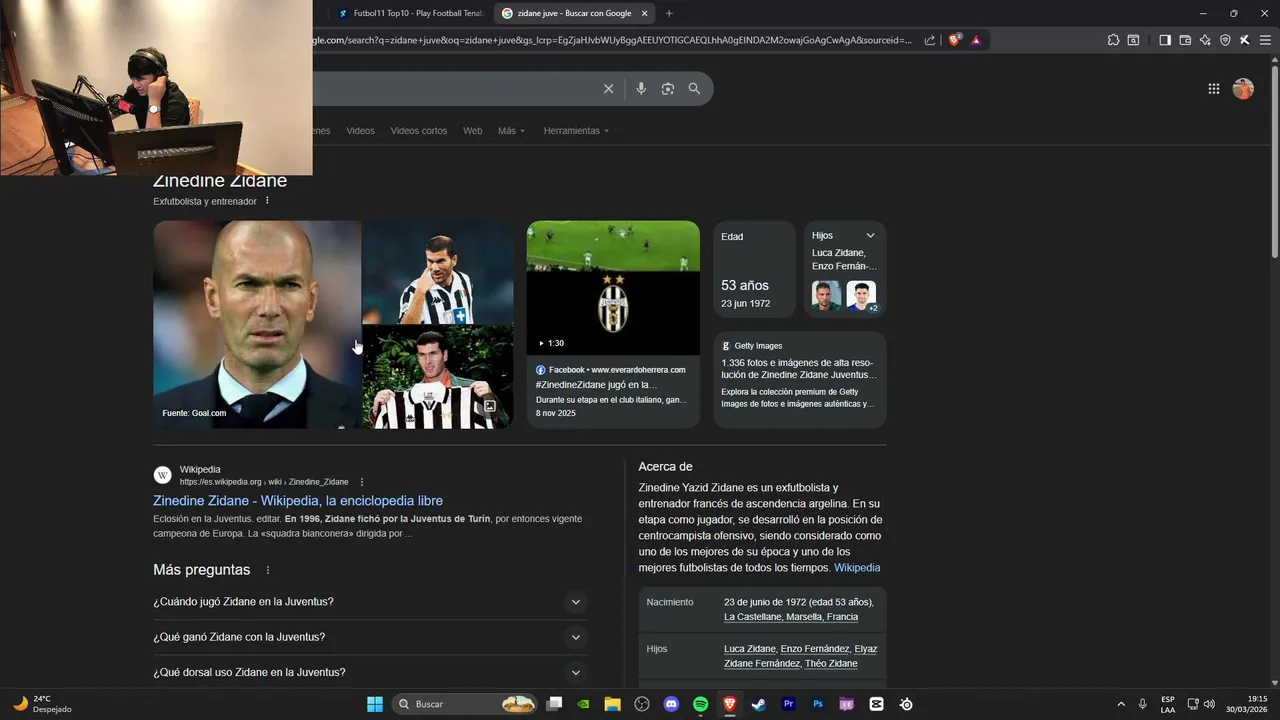Expand the Hijos card chevron
1280x720 pixels.
tap(870, 236)
